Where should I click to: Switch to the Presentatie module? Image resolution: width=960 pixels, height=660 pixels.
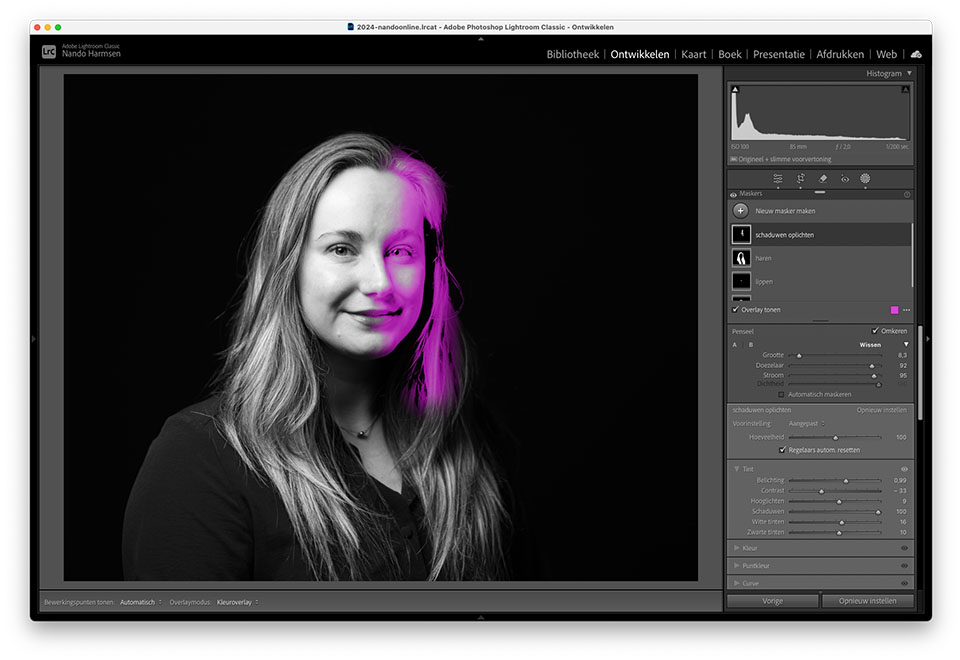pyautogui.click(x=779, y=54)
